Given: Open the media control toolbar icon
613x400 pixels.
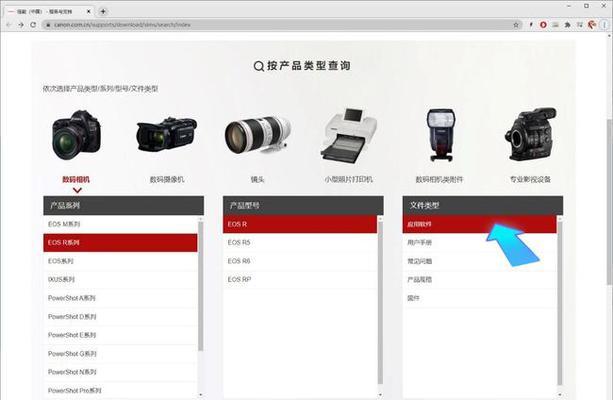Looking at the screenshot, I should tap(579, 25).
